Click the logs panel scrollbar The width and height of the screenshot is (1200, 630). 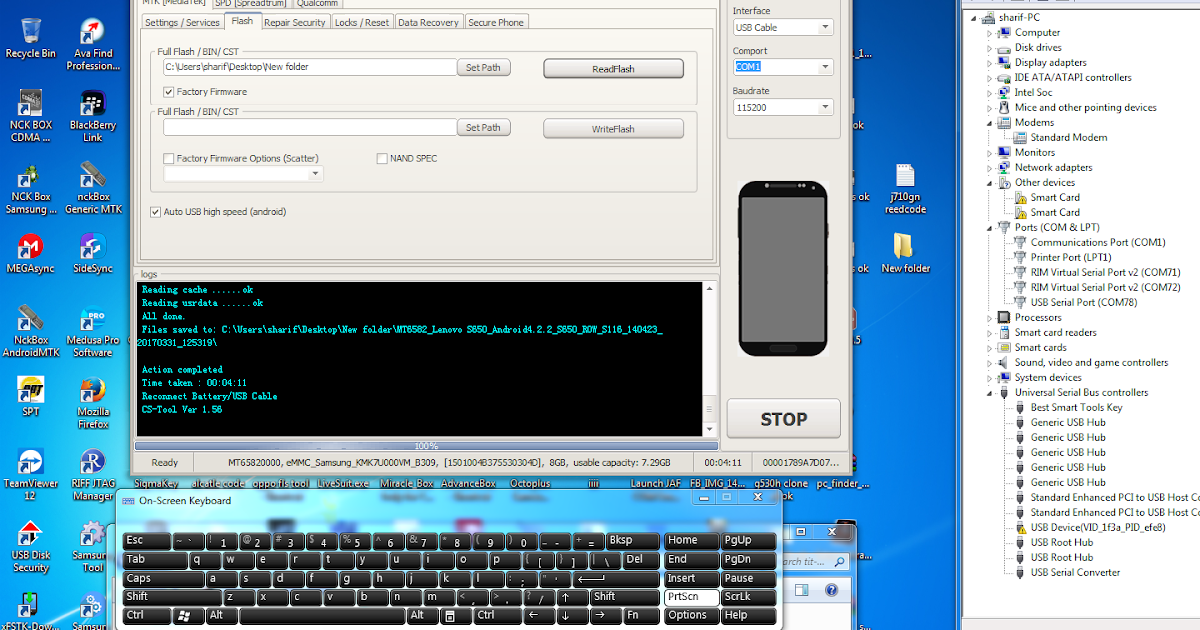click(711, 358)
